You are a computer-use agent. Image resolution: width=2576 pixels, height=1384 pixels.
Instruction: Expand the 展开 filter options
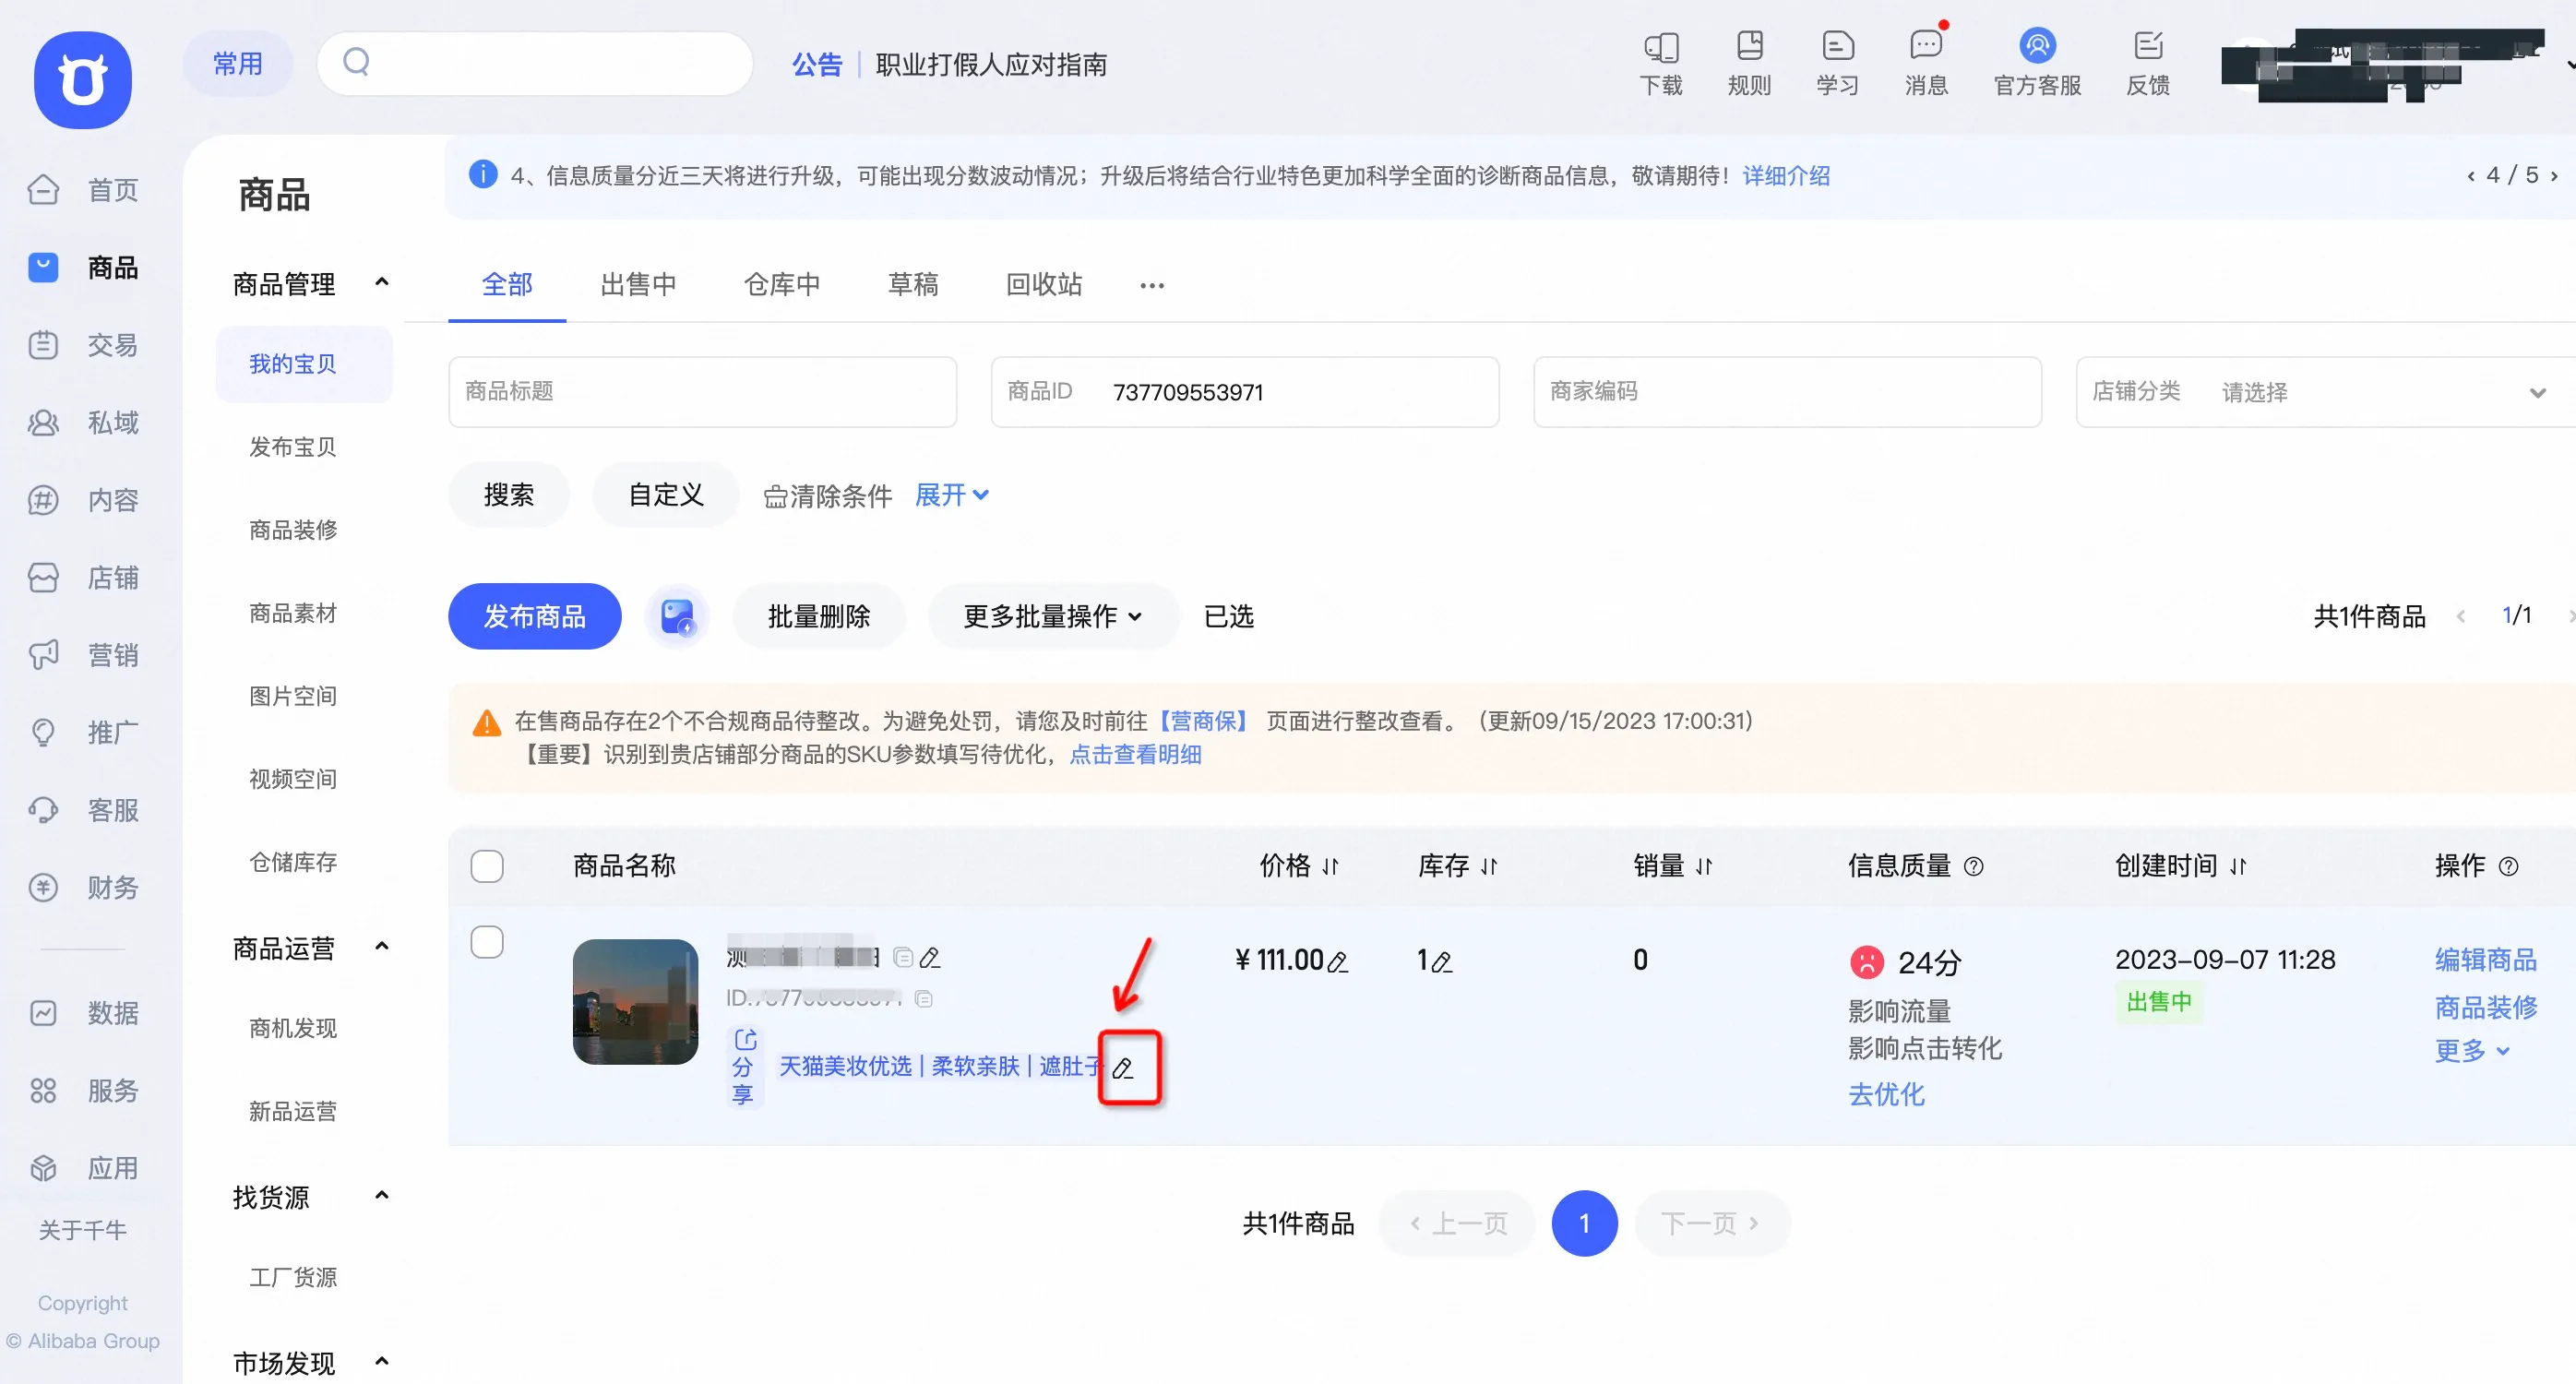point(951,495)
